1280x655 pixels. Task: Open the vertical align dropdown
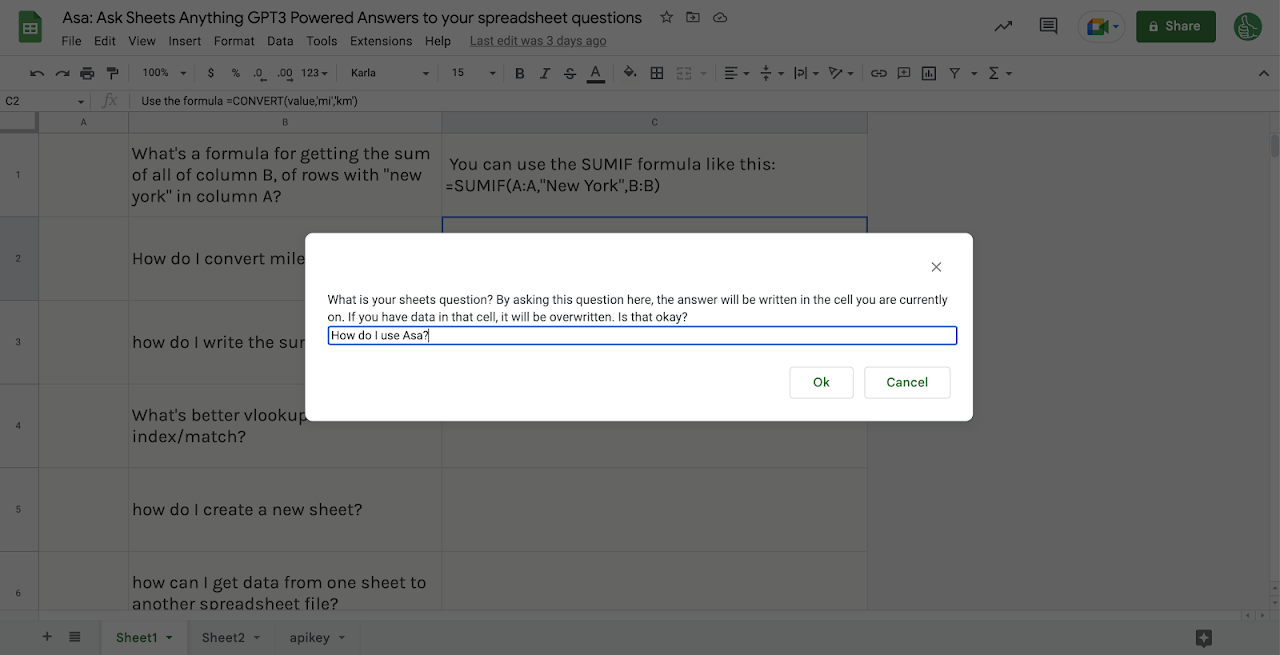(x=772, y=73)
